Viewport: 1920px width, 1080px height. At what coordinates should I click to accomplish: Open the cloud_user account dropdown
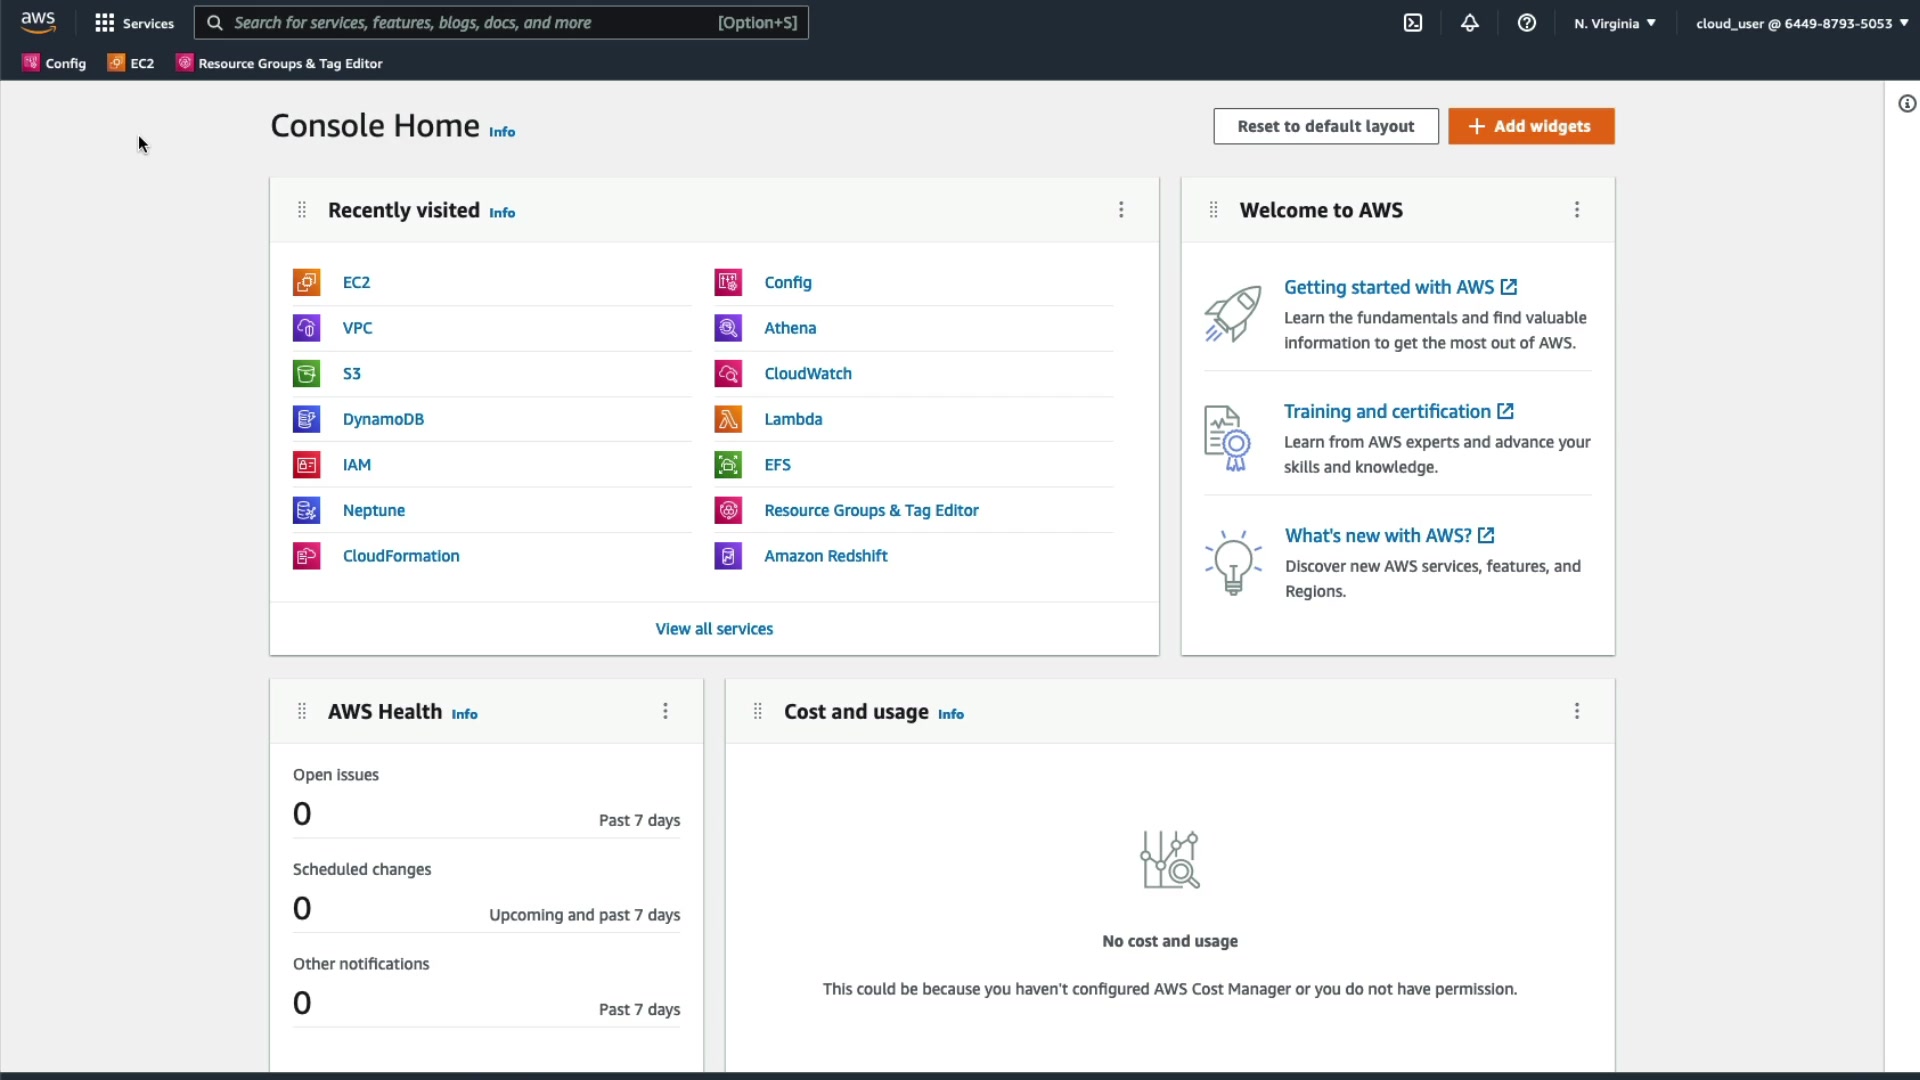tap(1801, 23)
